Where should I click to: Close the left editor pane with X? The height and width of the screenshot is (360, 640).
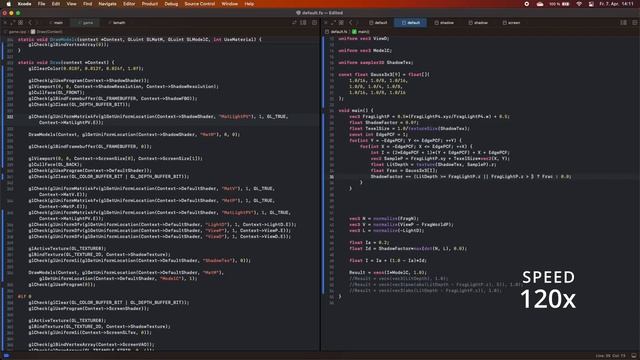(x=5, y=23)
